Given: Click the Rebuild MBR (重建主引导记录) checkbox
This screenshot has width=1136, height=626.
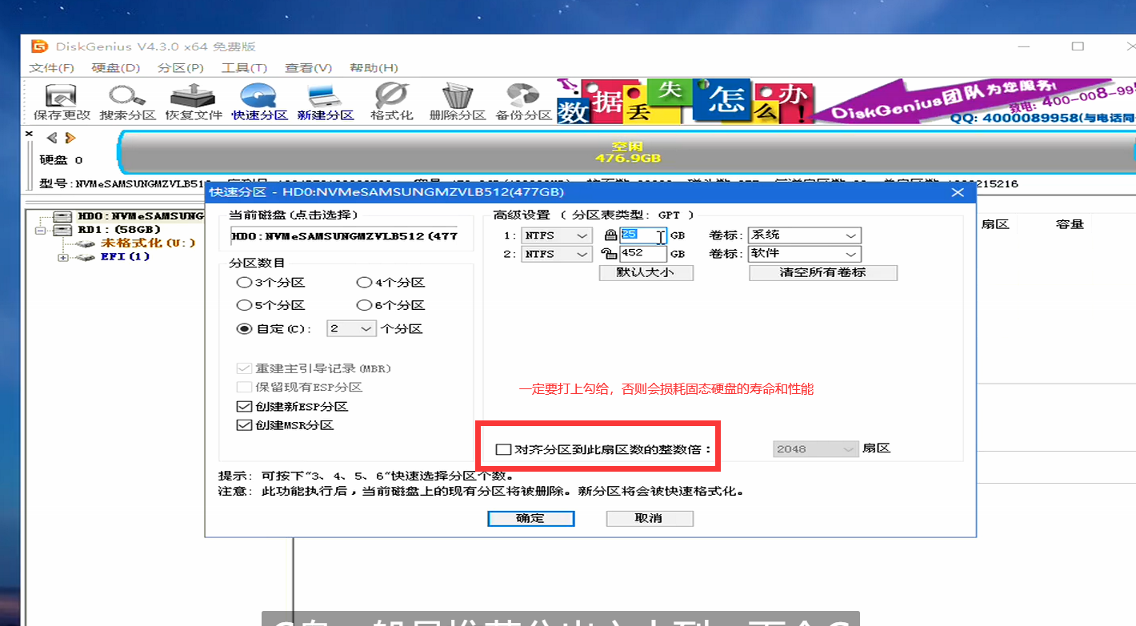Looking at the screenshot, I should click(244, 369).
